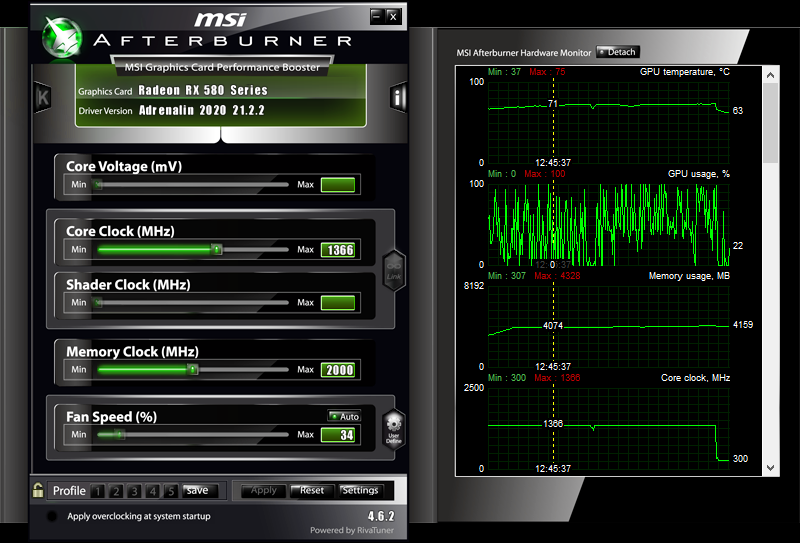Click the empty Shader Clock value field
800x543 pixels.
(x=338, y=303)
